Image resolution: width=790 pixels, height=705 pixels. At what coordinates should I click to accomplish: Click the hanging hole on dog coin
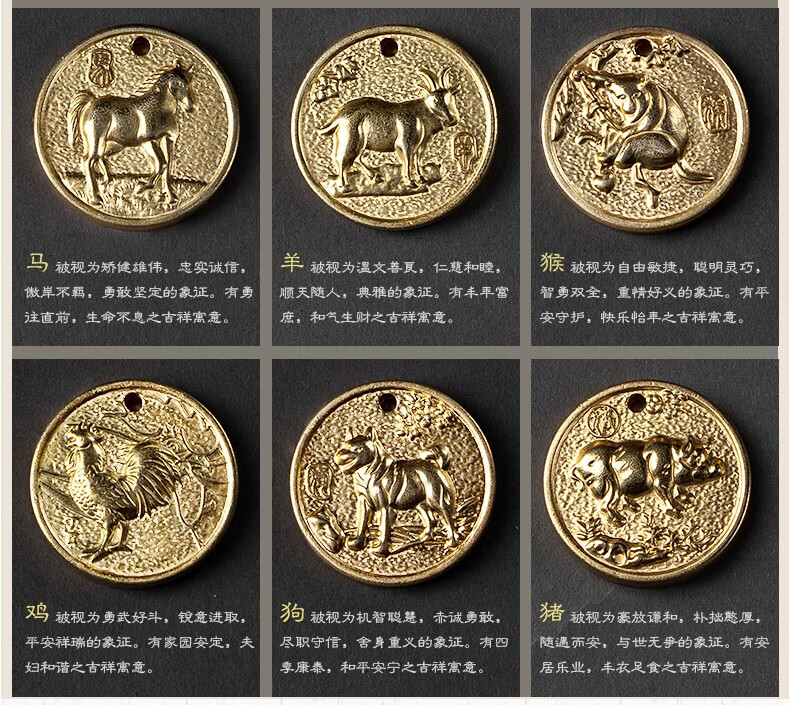point(387,402)
